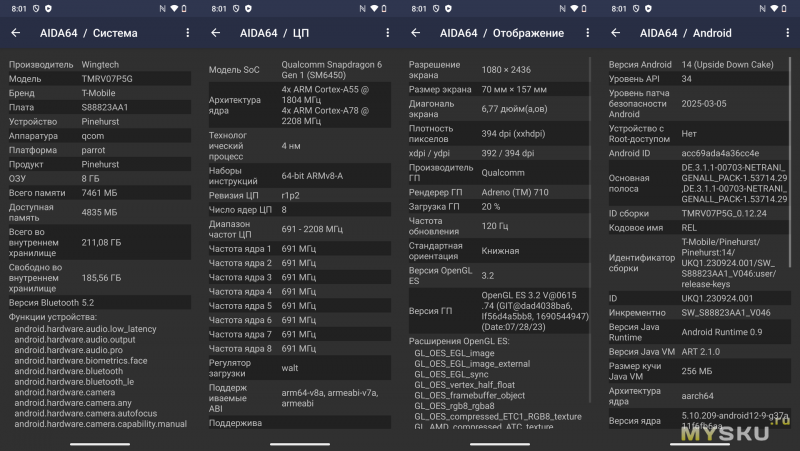Image resolution: width=800 pixels, height=451 pixels.
Task: Select the Размер экрана 70 мм row
Action: pyautogui.click(x=498, y=89)
